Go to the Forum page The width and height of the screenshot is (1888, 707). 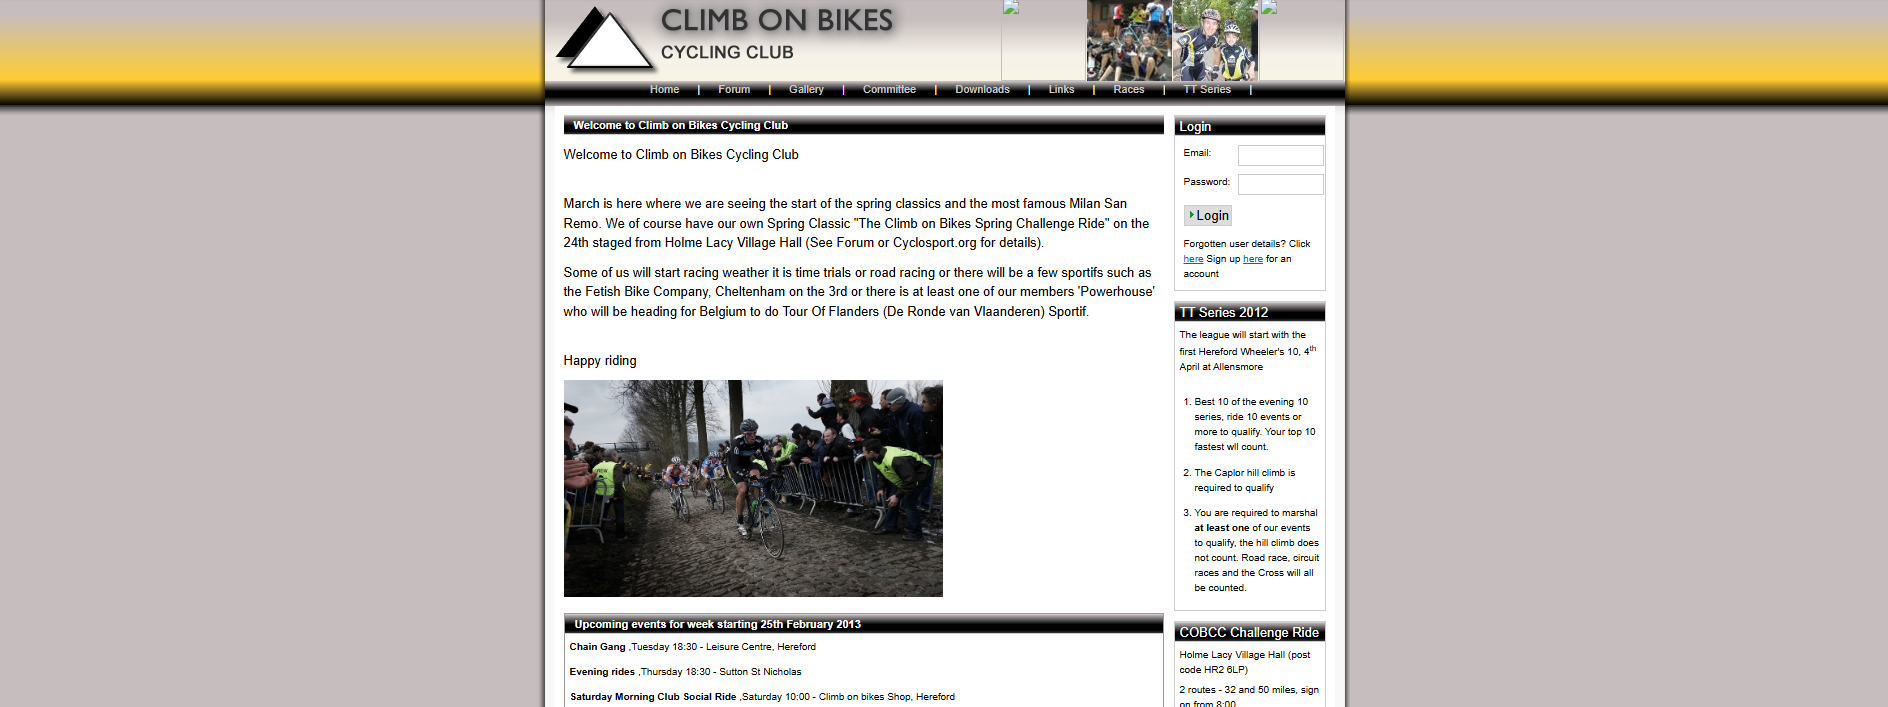pos(734,89)
